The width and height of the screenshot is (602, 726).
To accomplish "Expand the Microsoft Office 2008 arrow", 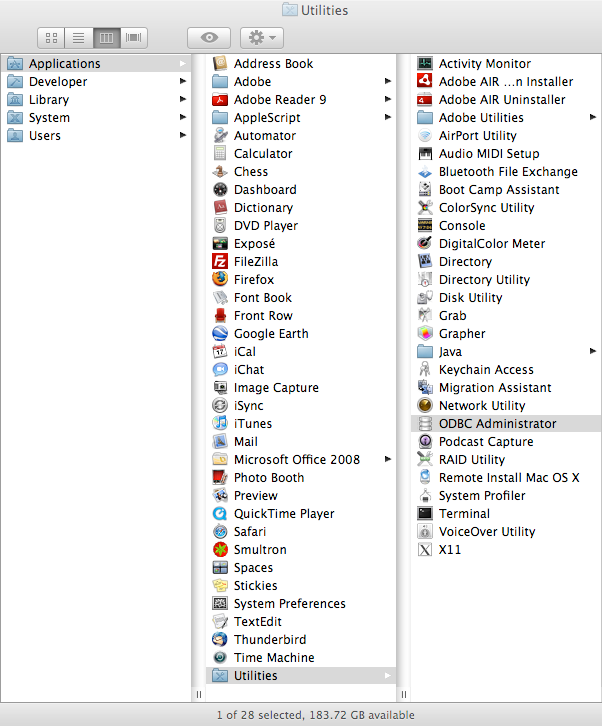I will [388, 459].
